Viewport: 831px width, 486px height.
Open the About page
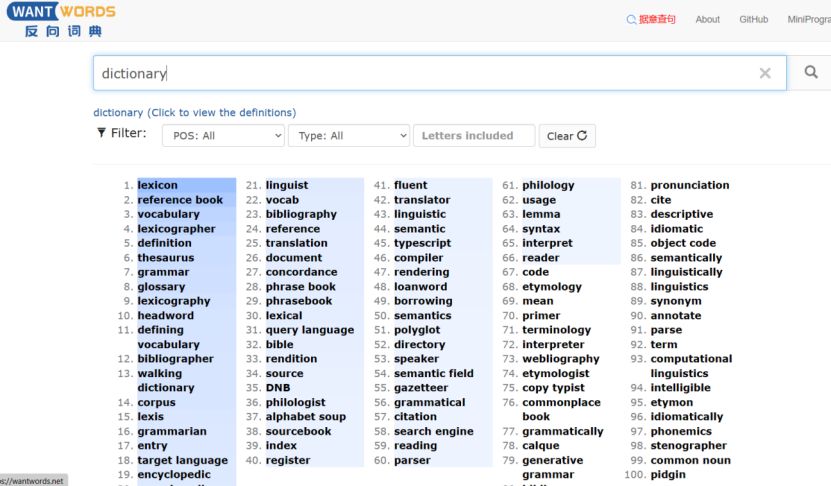707,19
